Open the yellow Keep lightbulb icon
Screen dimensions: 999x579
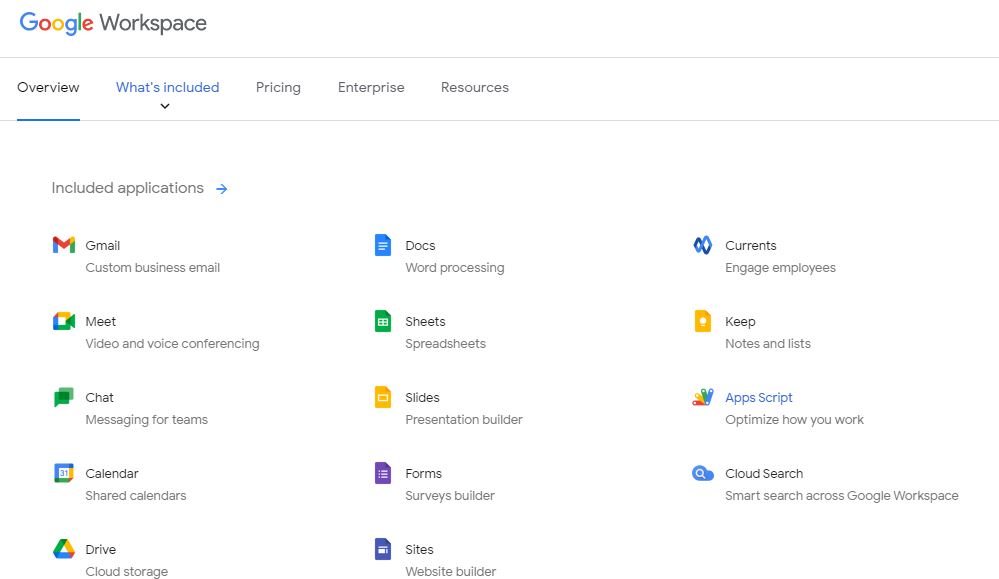coord(703,321)
